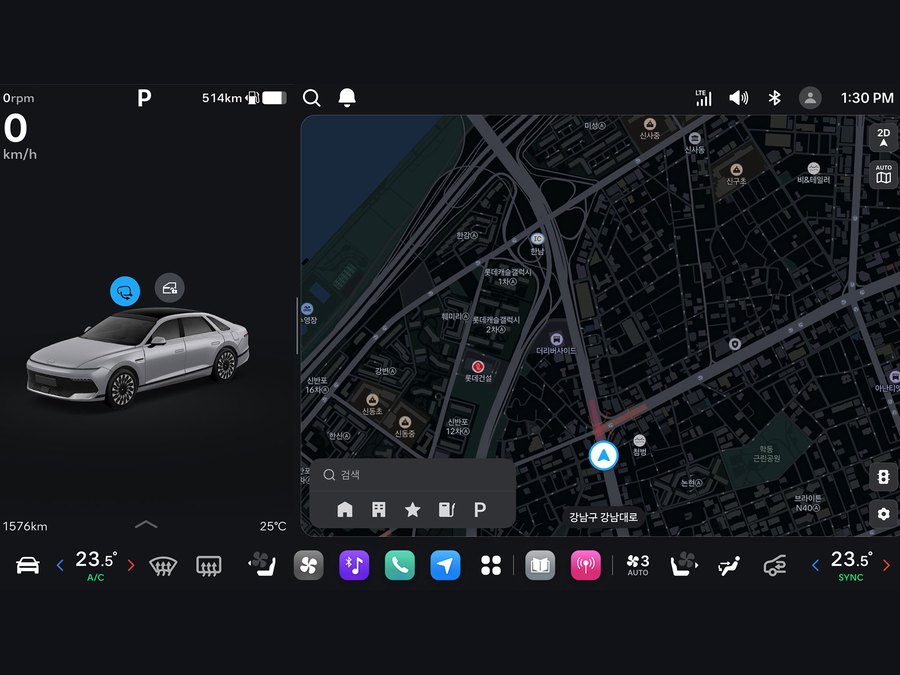900x675 pixels.
Task: Expand the vehicle panel with the up chevron
Action: click(146, 524)
